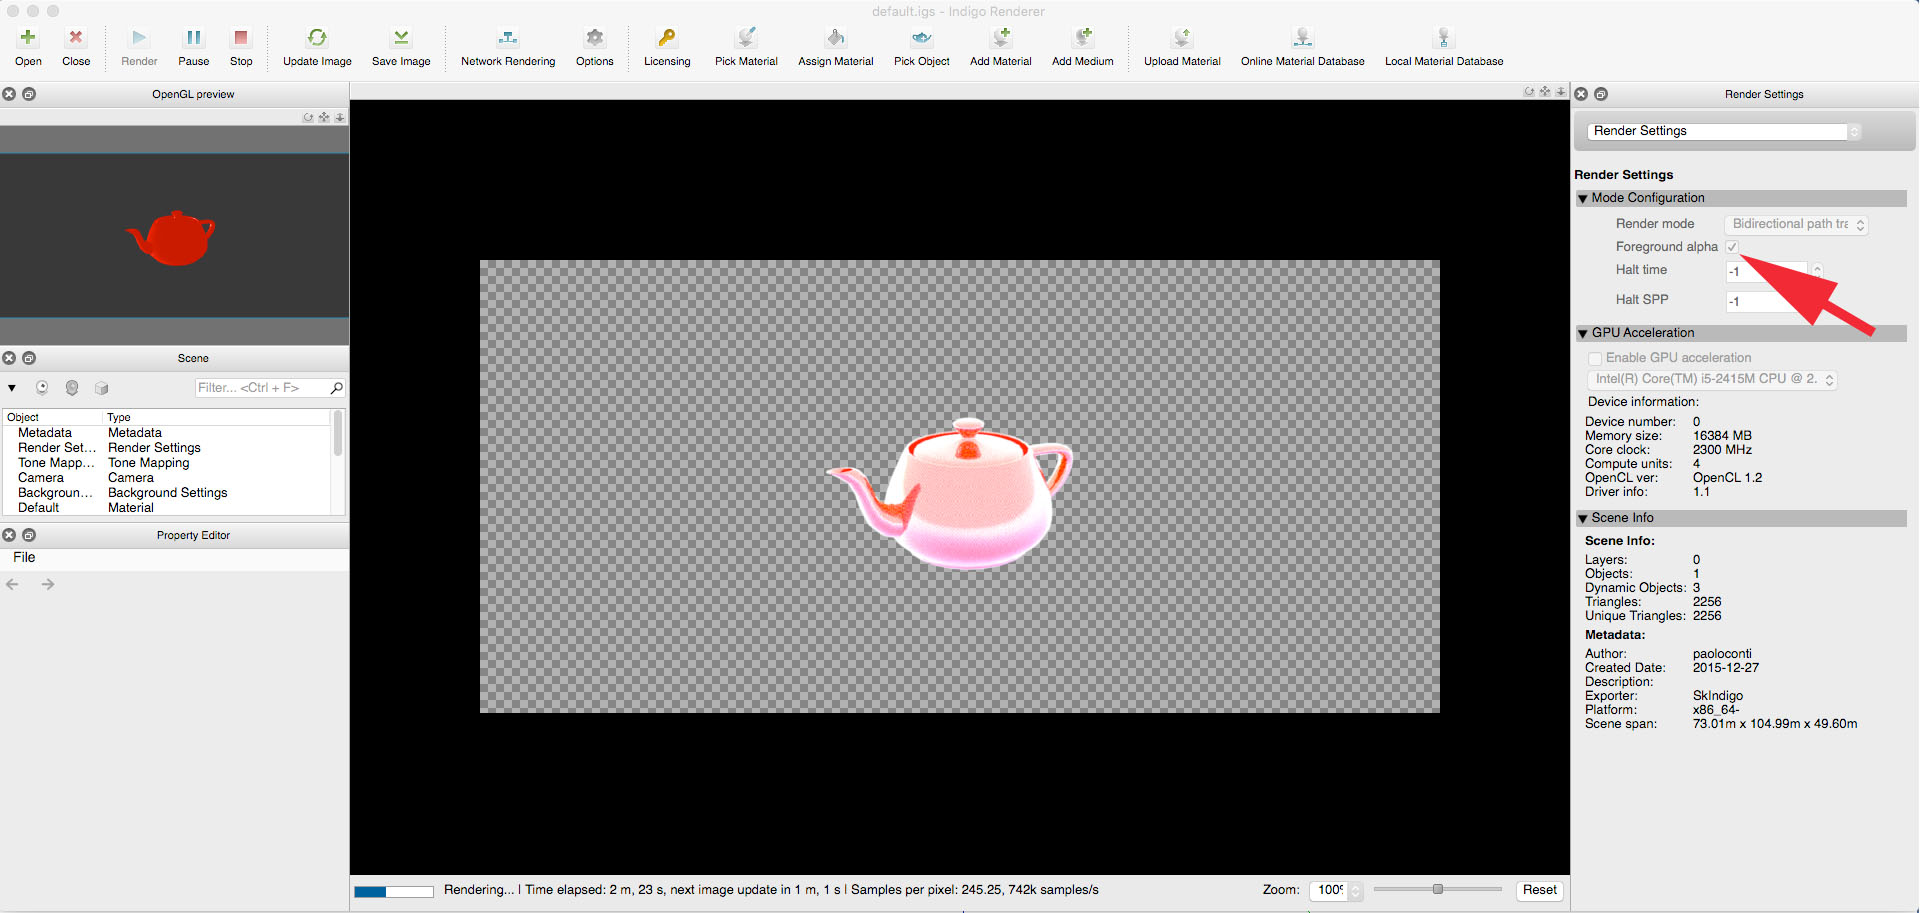The width and height of the screenshot is (1920, 913).
Task: Open Network Rendering
Action: 508,39
